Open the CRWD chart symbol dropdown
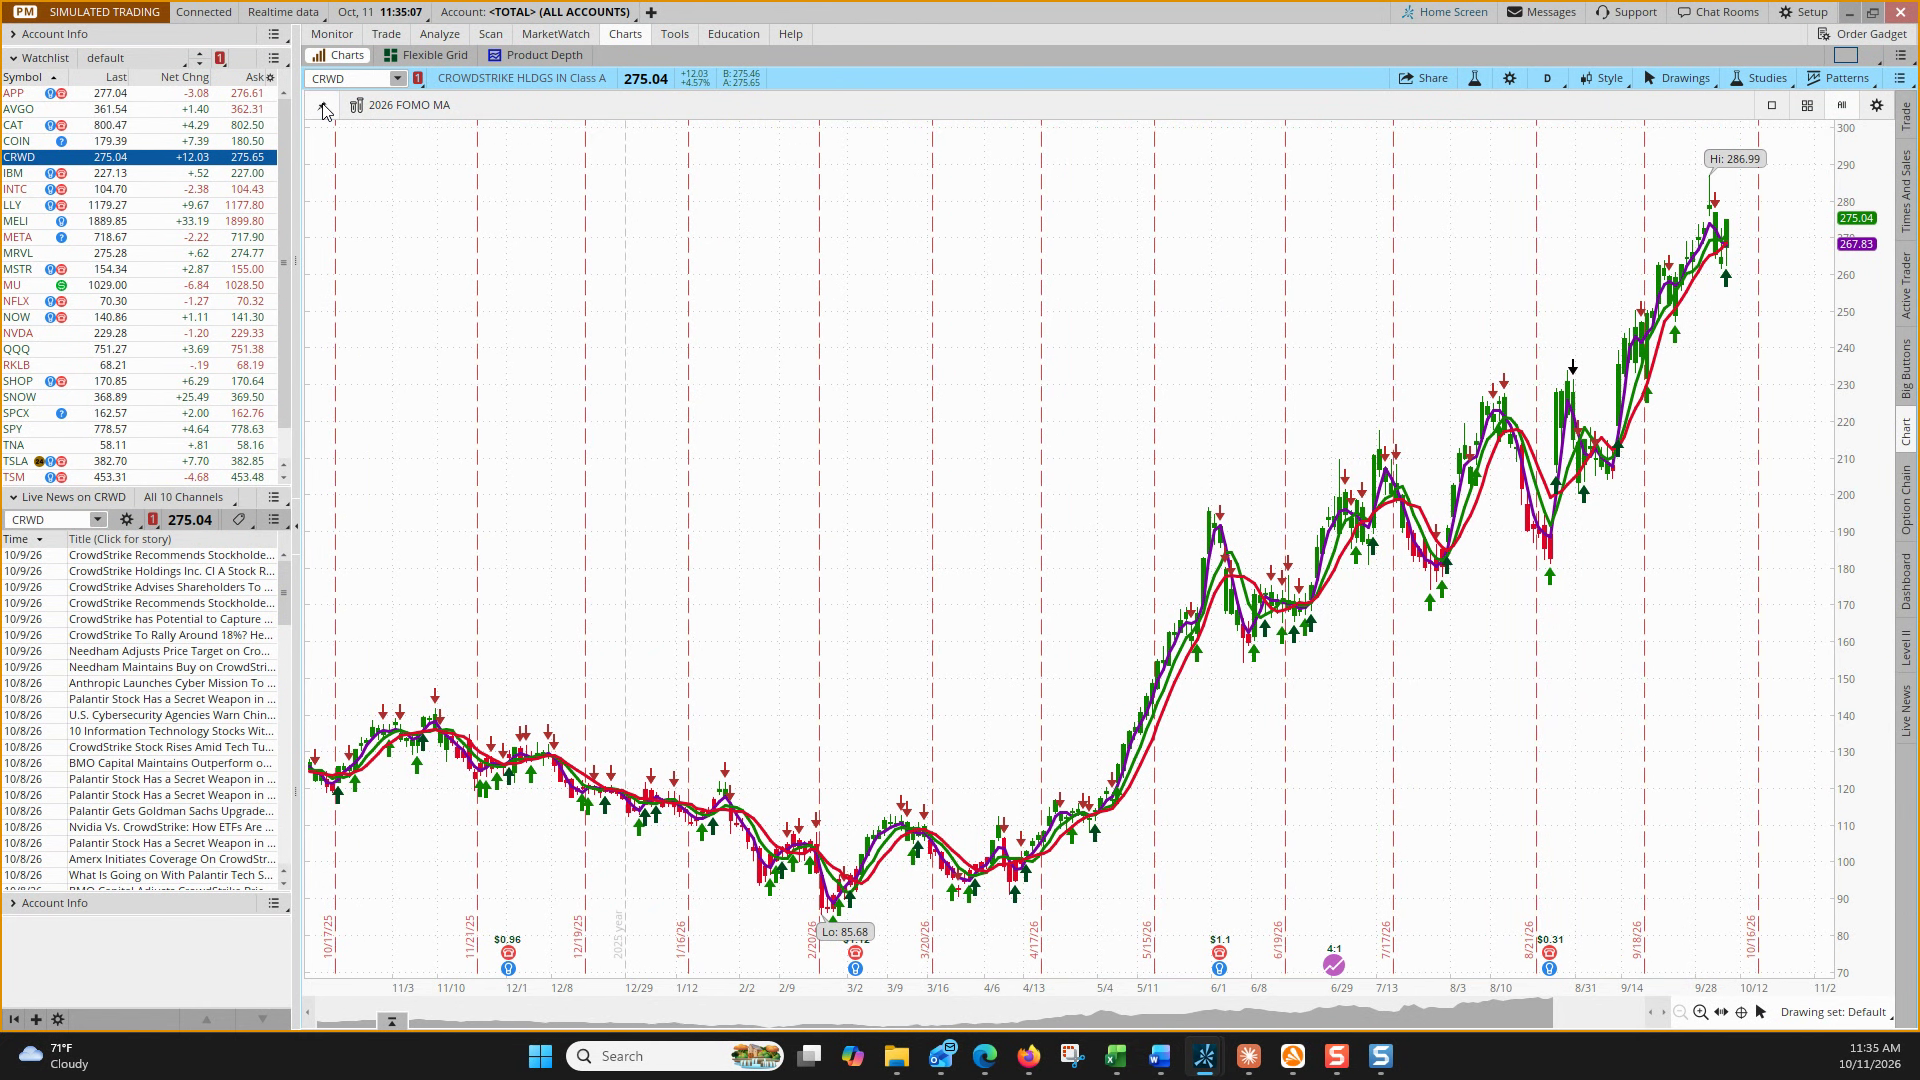The height and width of the screenshot is (1080, 1920). [x=397, y=79]
